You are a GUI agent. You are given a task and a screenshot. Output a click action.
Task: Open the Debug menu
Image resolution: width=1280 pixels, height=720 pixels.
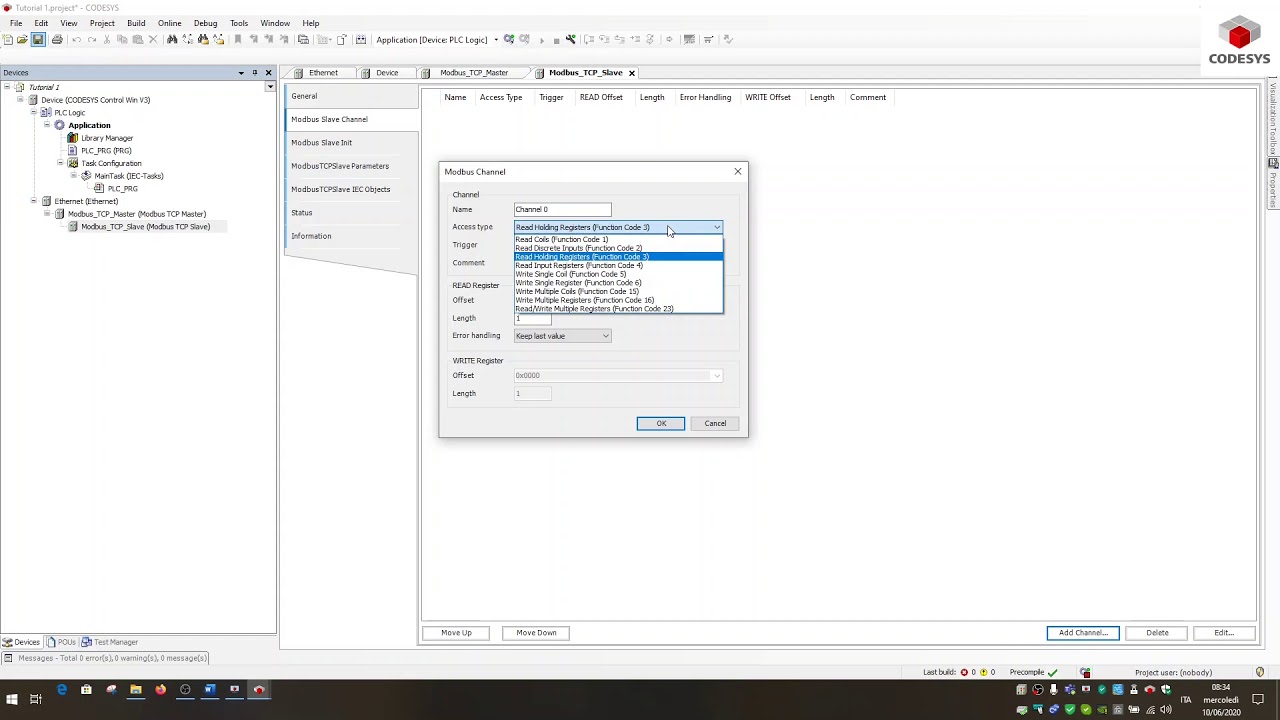click(x=205, y=23)
